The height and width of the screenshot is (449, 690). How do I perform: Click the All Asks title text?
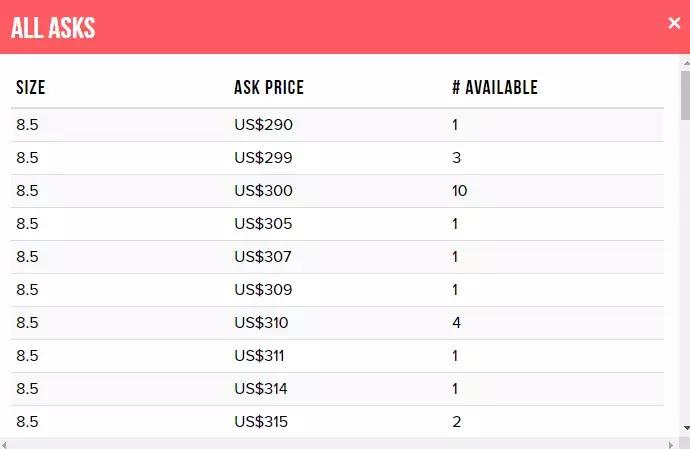[x=53, y=28]
